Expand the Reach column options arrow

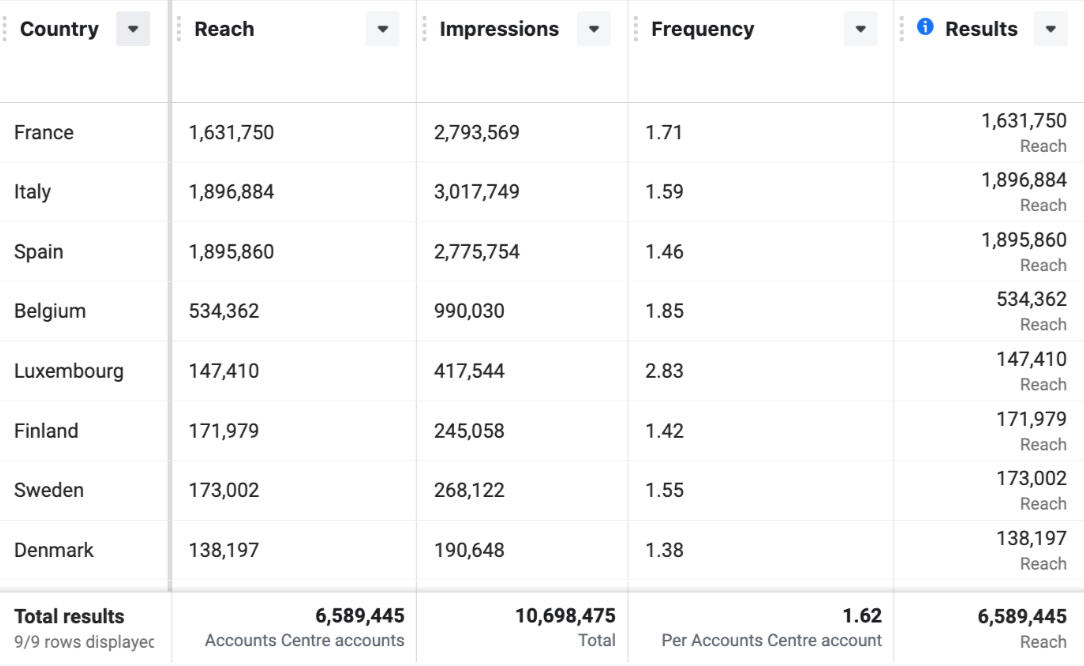point(382,29)
